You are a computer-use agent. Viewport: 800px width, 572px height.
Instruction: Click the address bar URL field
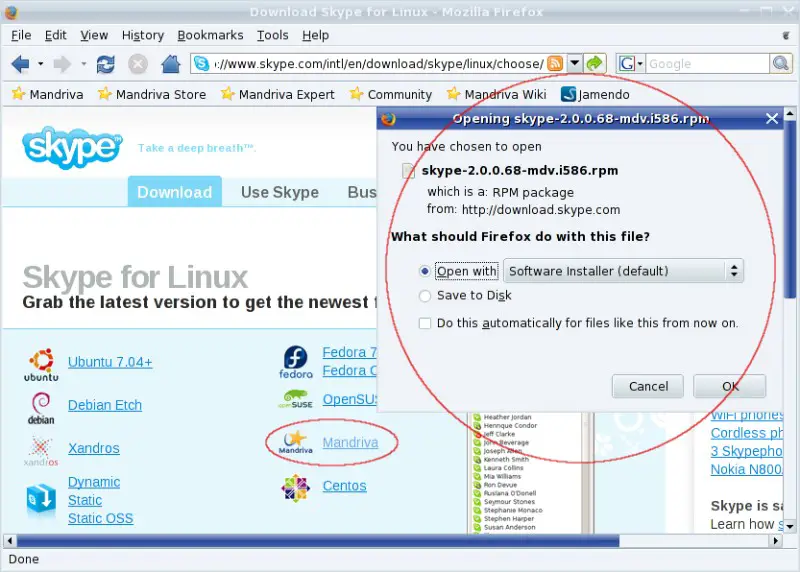[379, 64]
